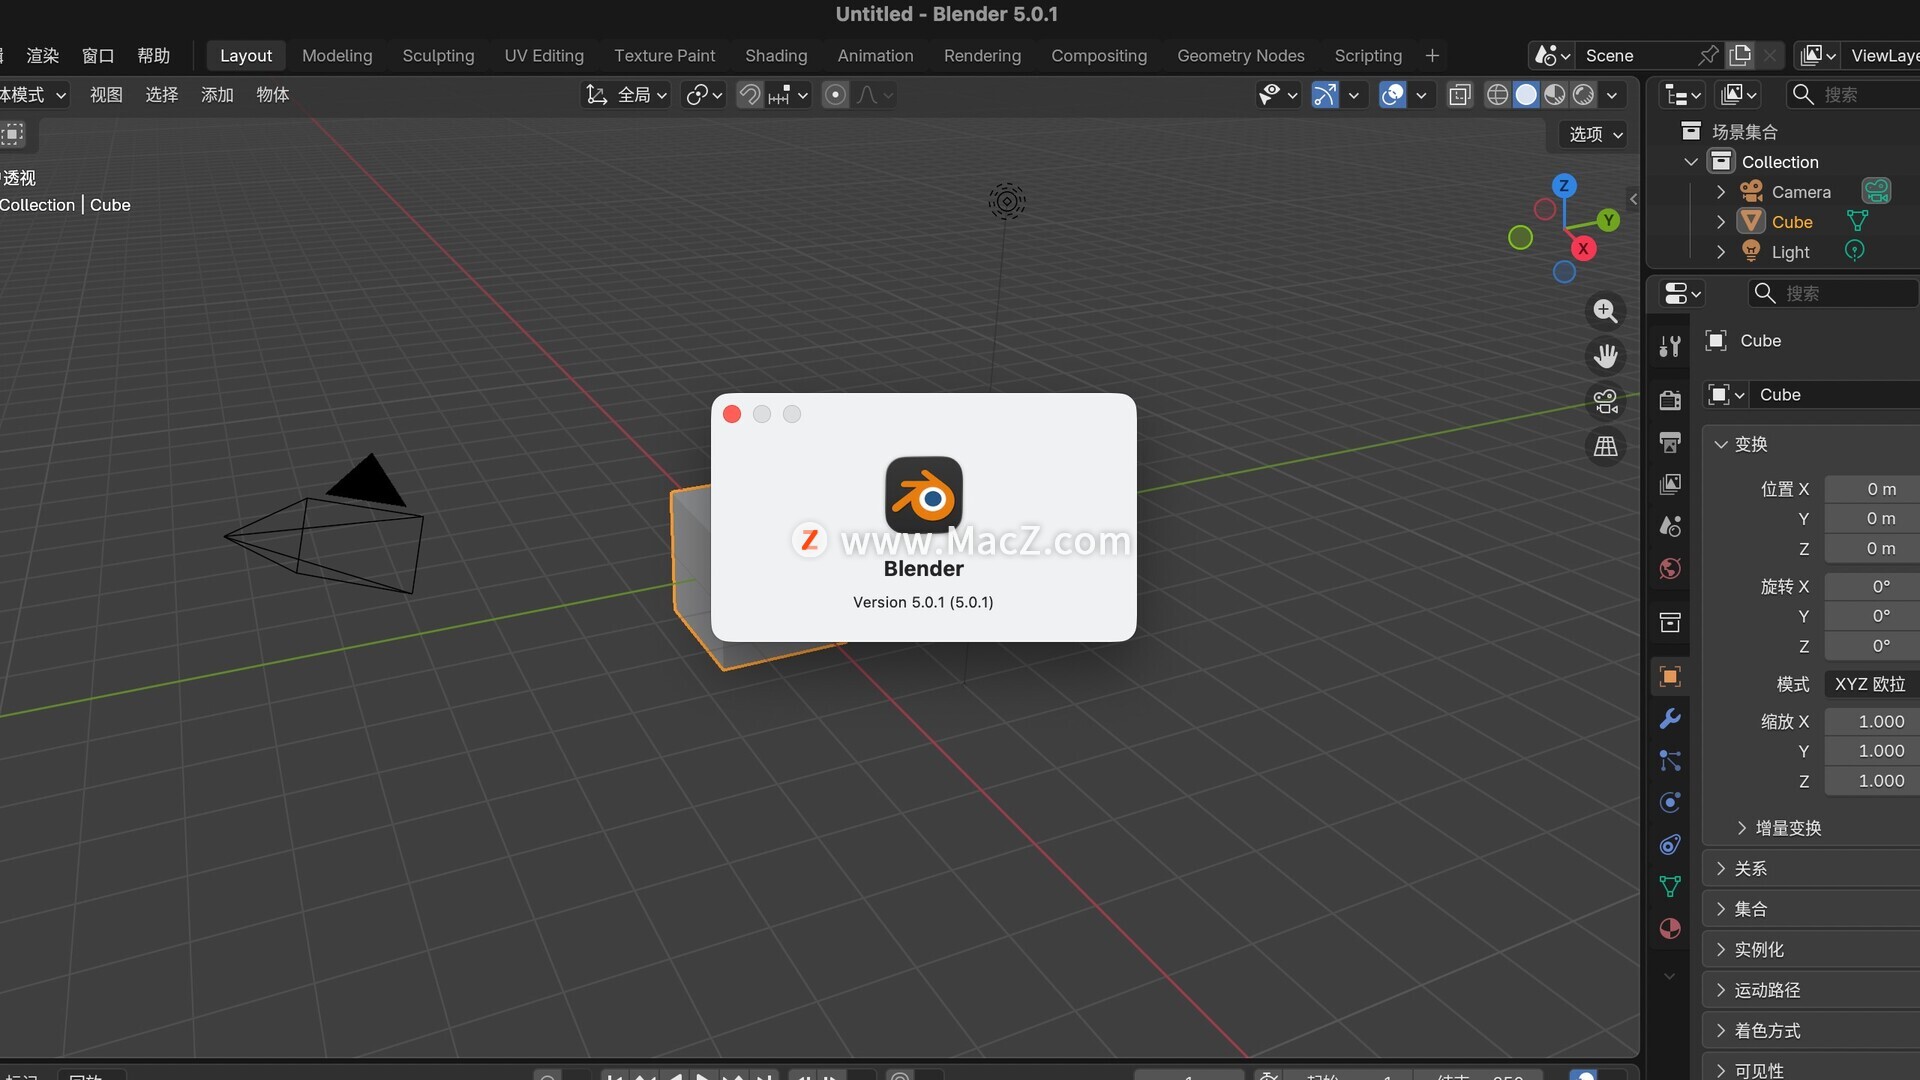
Task: Open the World properties tab icon
Action: pyautogui.click(x=1669, y=568)
